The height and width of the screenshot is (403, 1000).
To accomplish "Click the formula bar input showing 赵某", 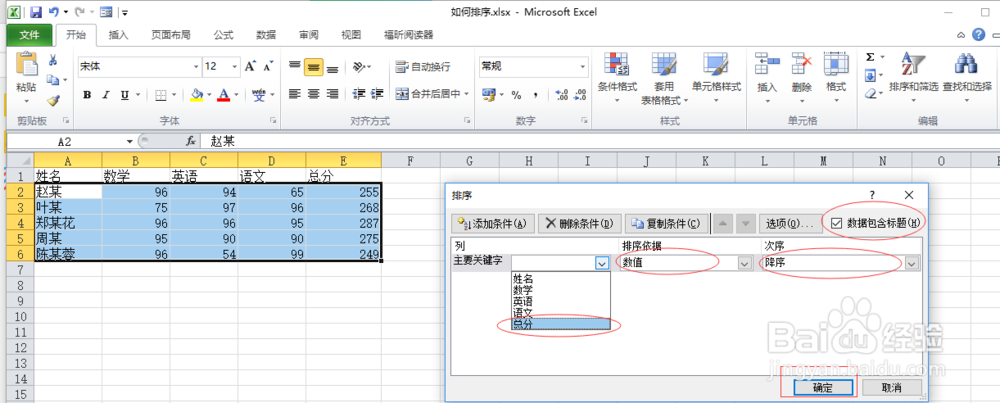I will click(599, 141).
